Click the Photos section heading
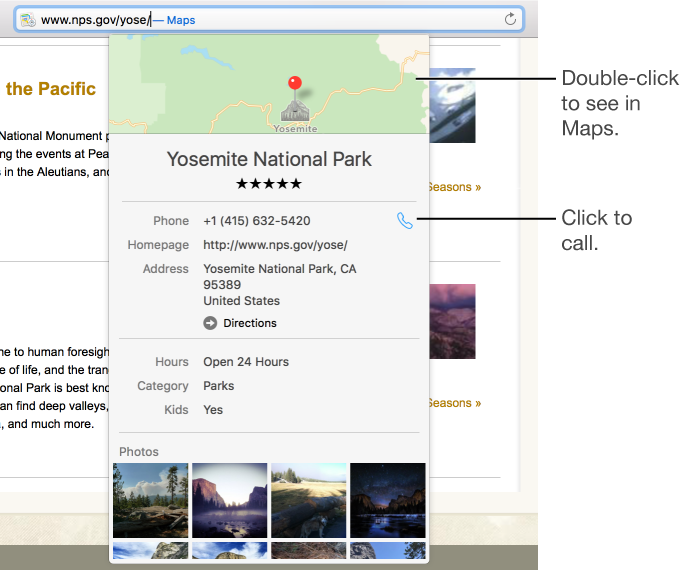This screenshot has width=690, height=570. pos(139,452)
